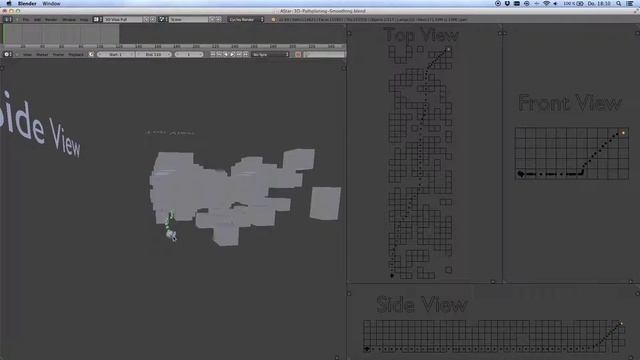
Task: Click the green current-frame marker in timeline
Action: pos(3,34)
